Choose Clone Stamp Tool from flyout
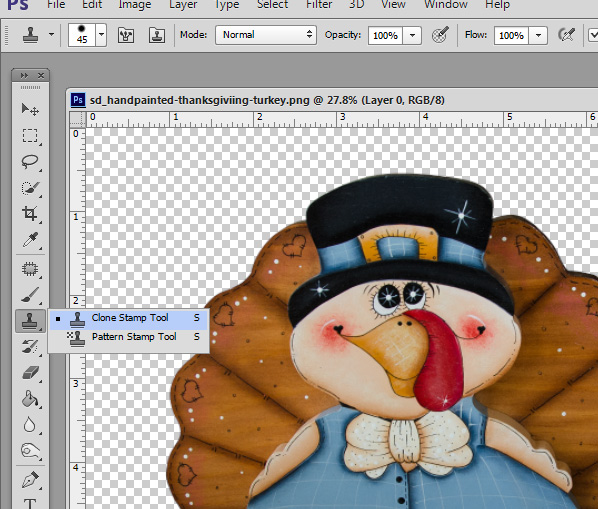Viewport: 598px width, 509px height. click(129, 318)
